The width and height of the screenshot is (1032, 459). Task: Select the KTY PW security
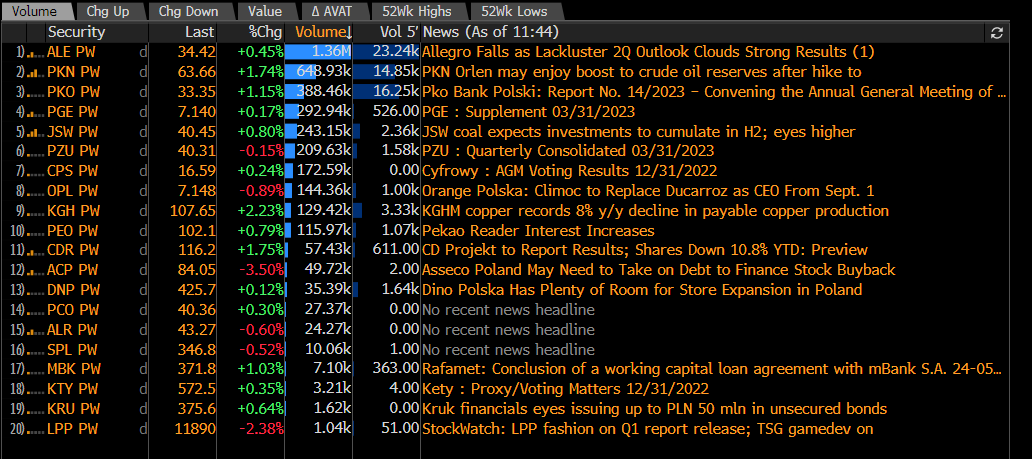(x=73, y=389)
